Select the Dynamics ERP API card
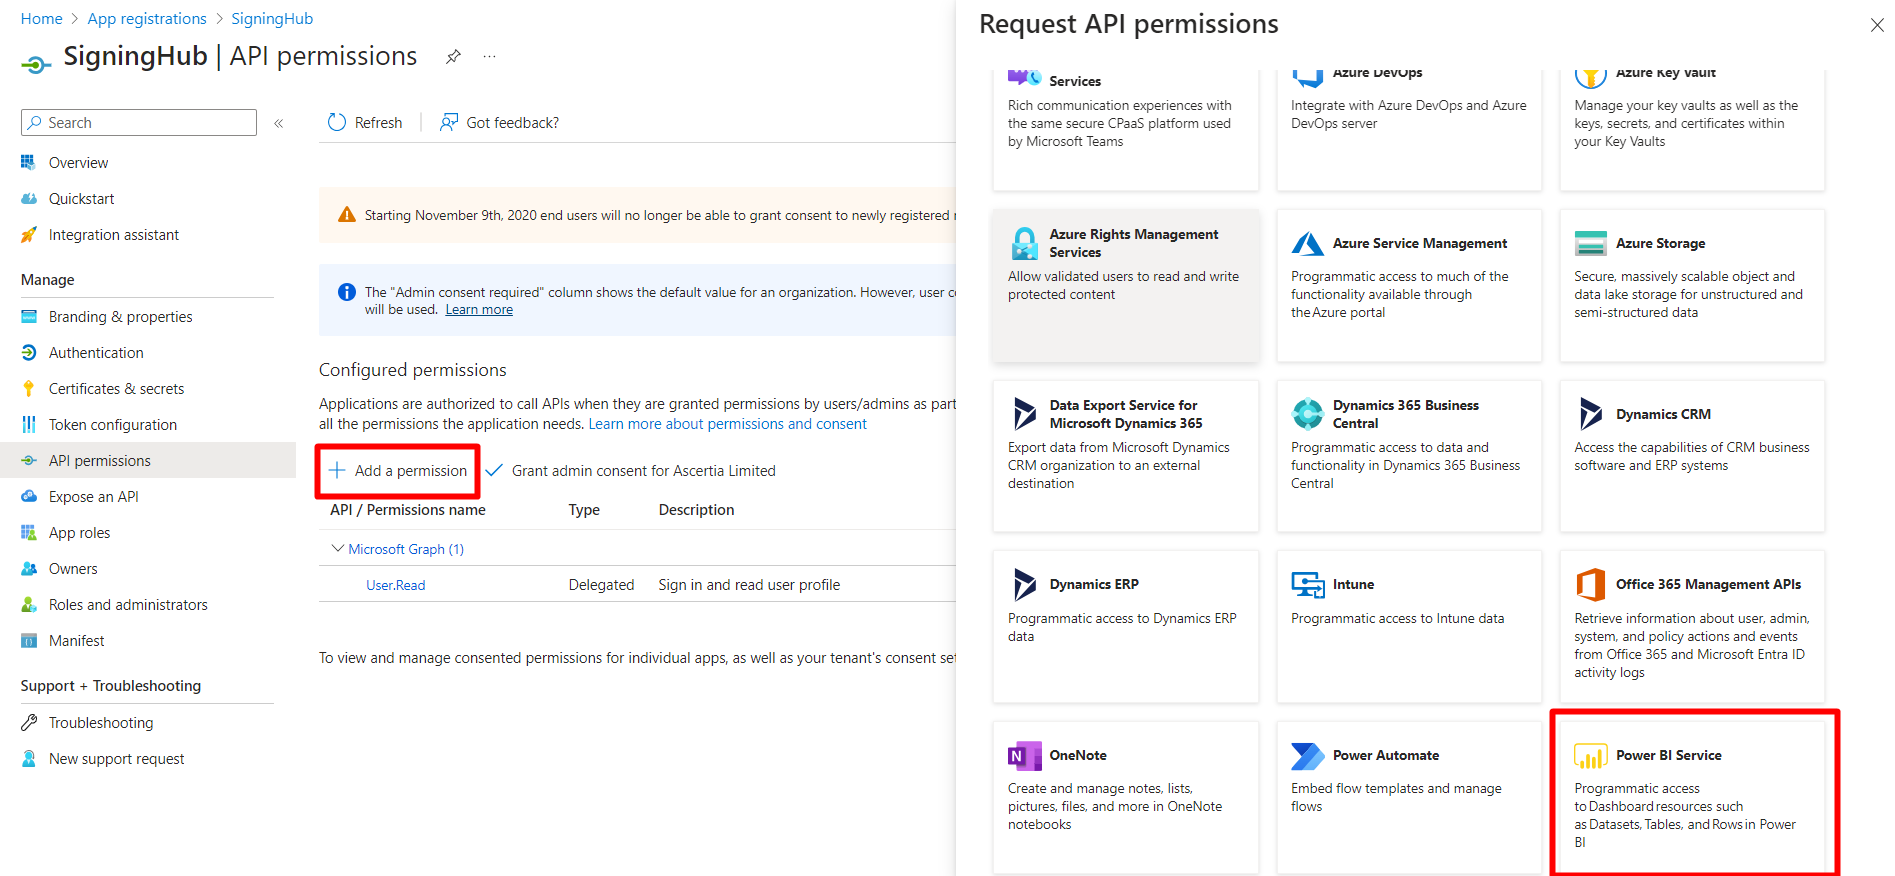The height and width of the screenshot is (876, 1895). [x=1126, y=626]
